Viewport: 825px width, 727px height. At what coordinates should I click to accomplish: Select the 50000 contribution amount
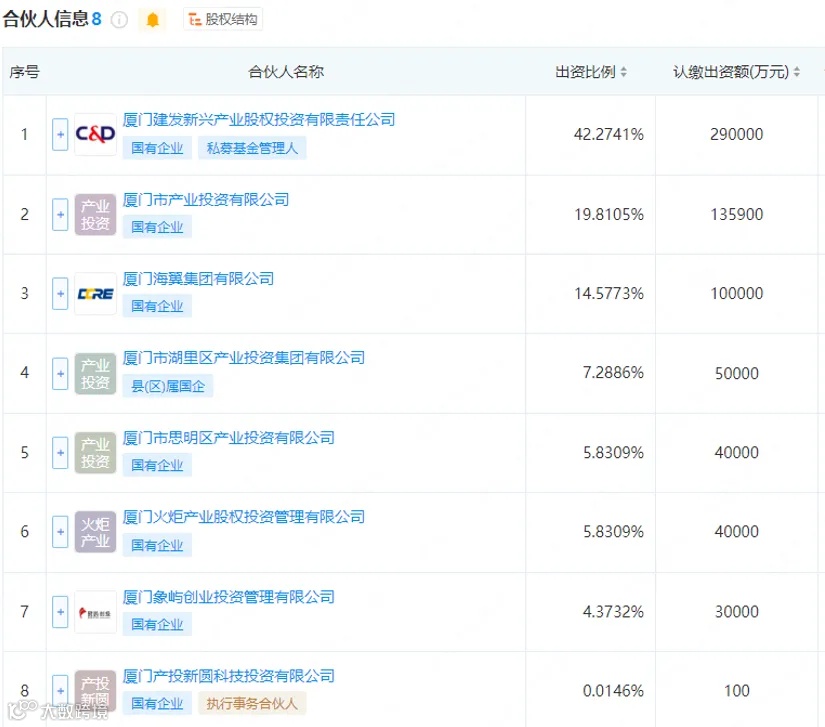737,373
